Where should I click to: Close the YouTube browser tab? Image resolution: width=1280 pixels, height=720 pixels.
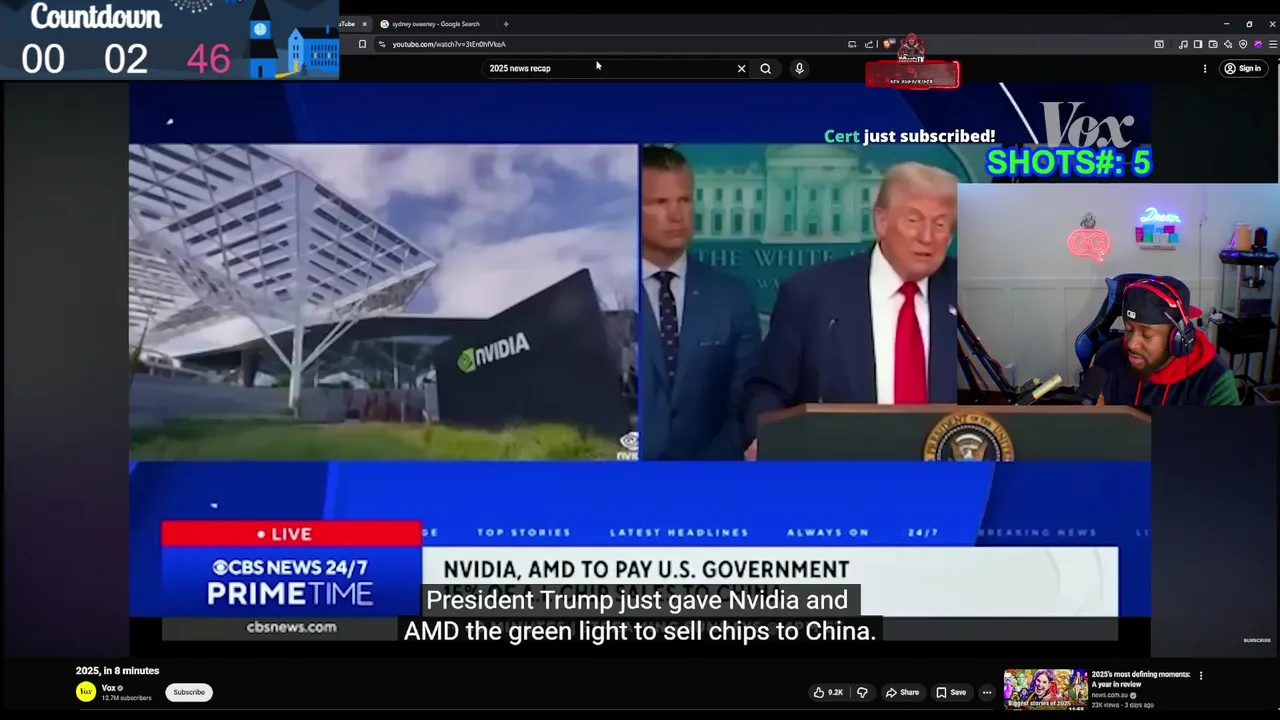click(364, 24)
